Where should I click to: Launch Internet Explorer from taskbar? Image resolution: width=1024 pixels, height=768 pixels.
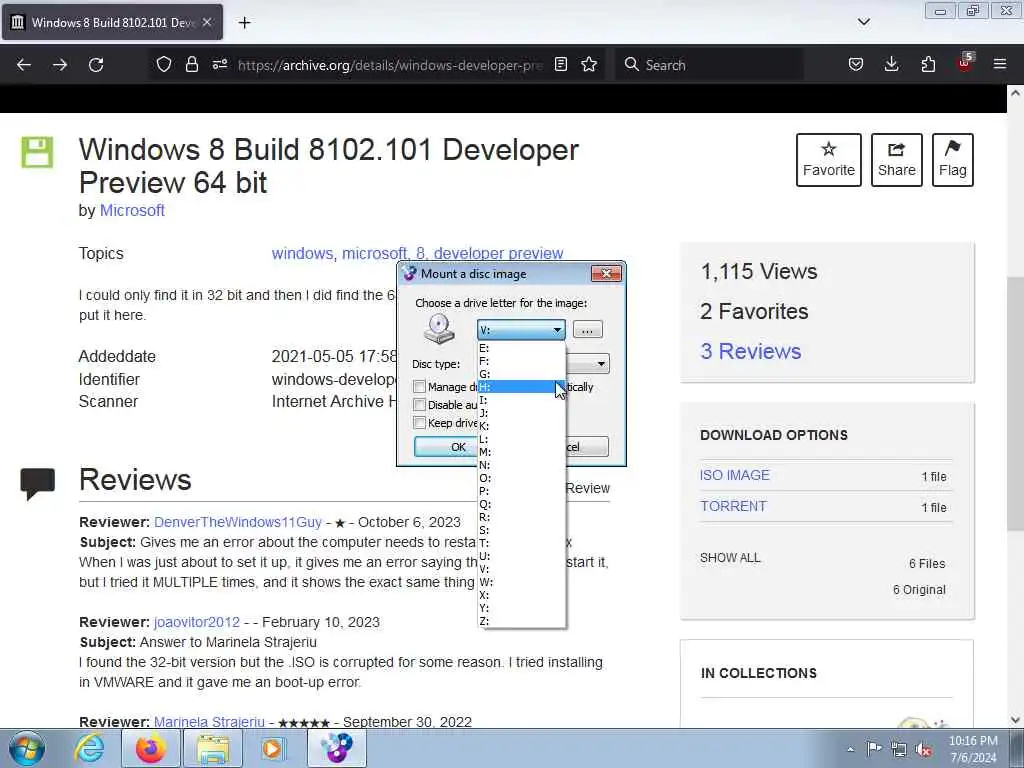(x=89, y=748)
